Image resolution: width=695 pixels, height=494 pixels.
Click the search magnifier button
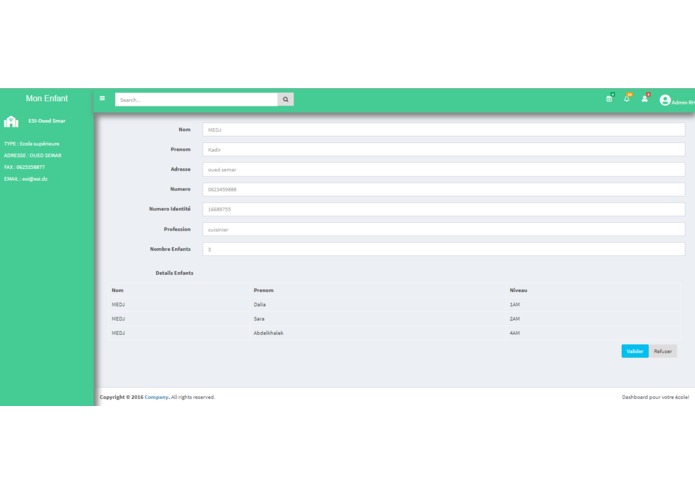(285, 100)
